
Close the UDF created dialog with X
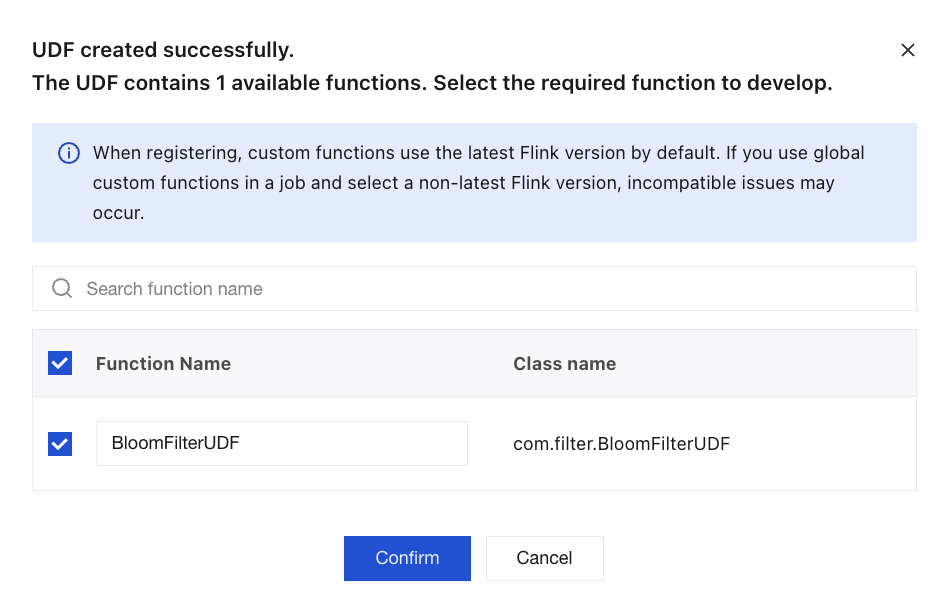point(907,50)
